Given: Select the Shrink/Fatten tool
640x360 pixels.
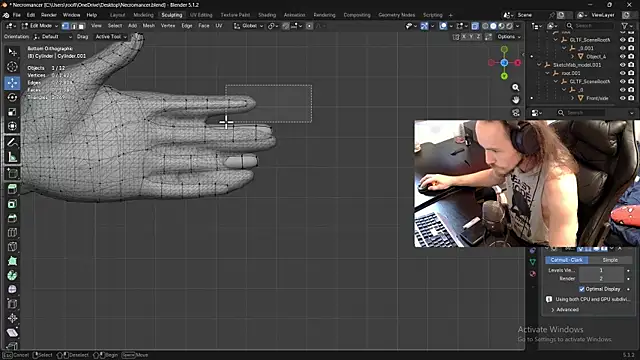Looking at the screenshot, I should (12, 318).
